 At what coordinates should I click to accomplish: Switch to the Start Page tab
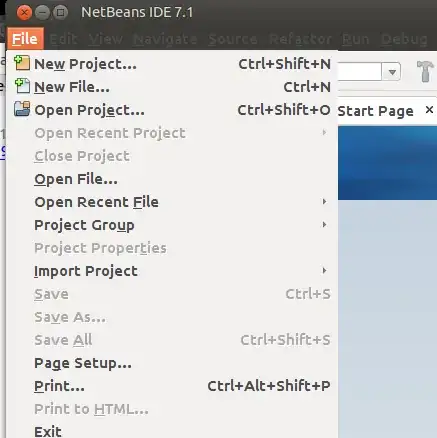(376, 111)
